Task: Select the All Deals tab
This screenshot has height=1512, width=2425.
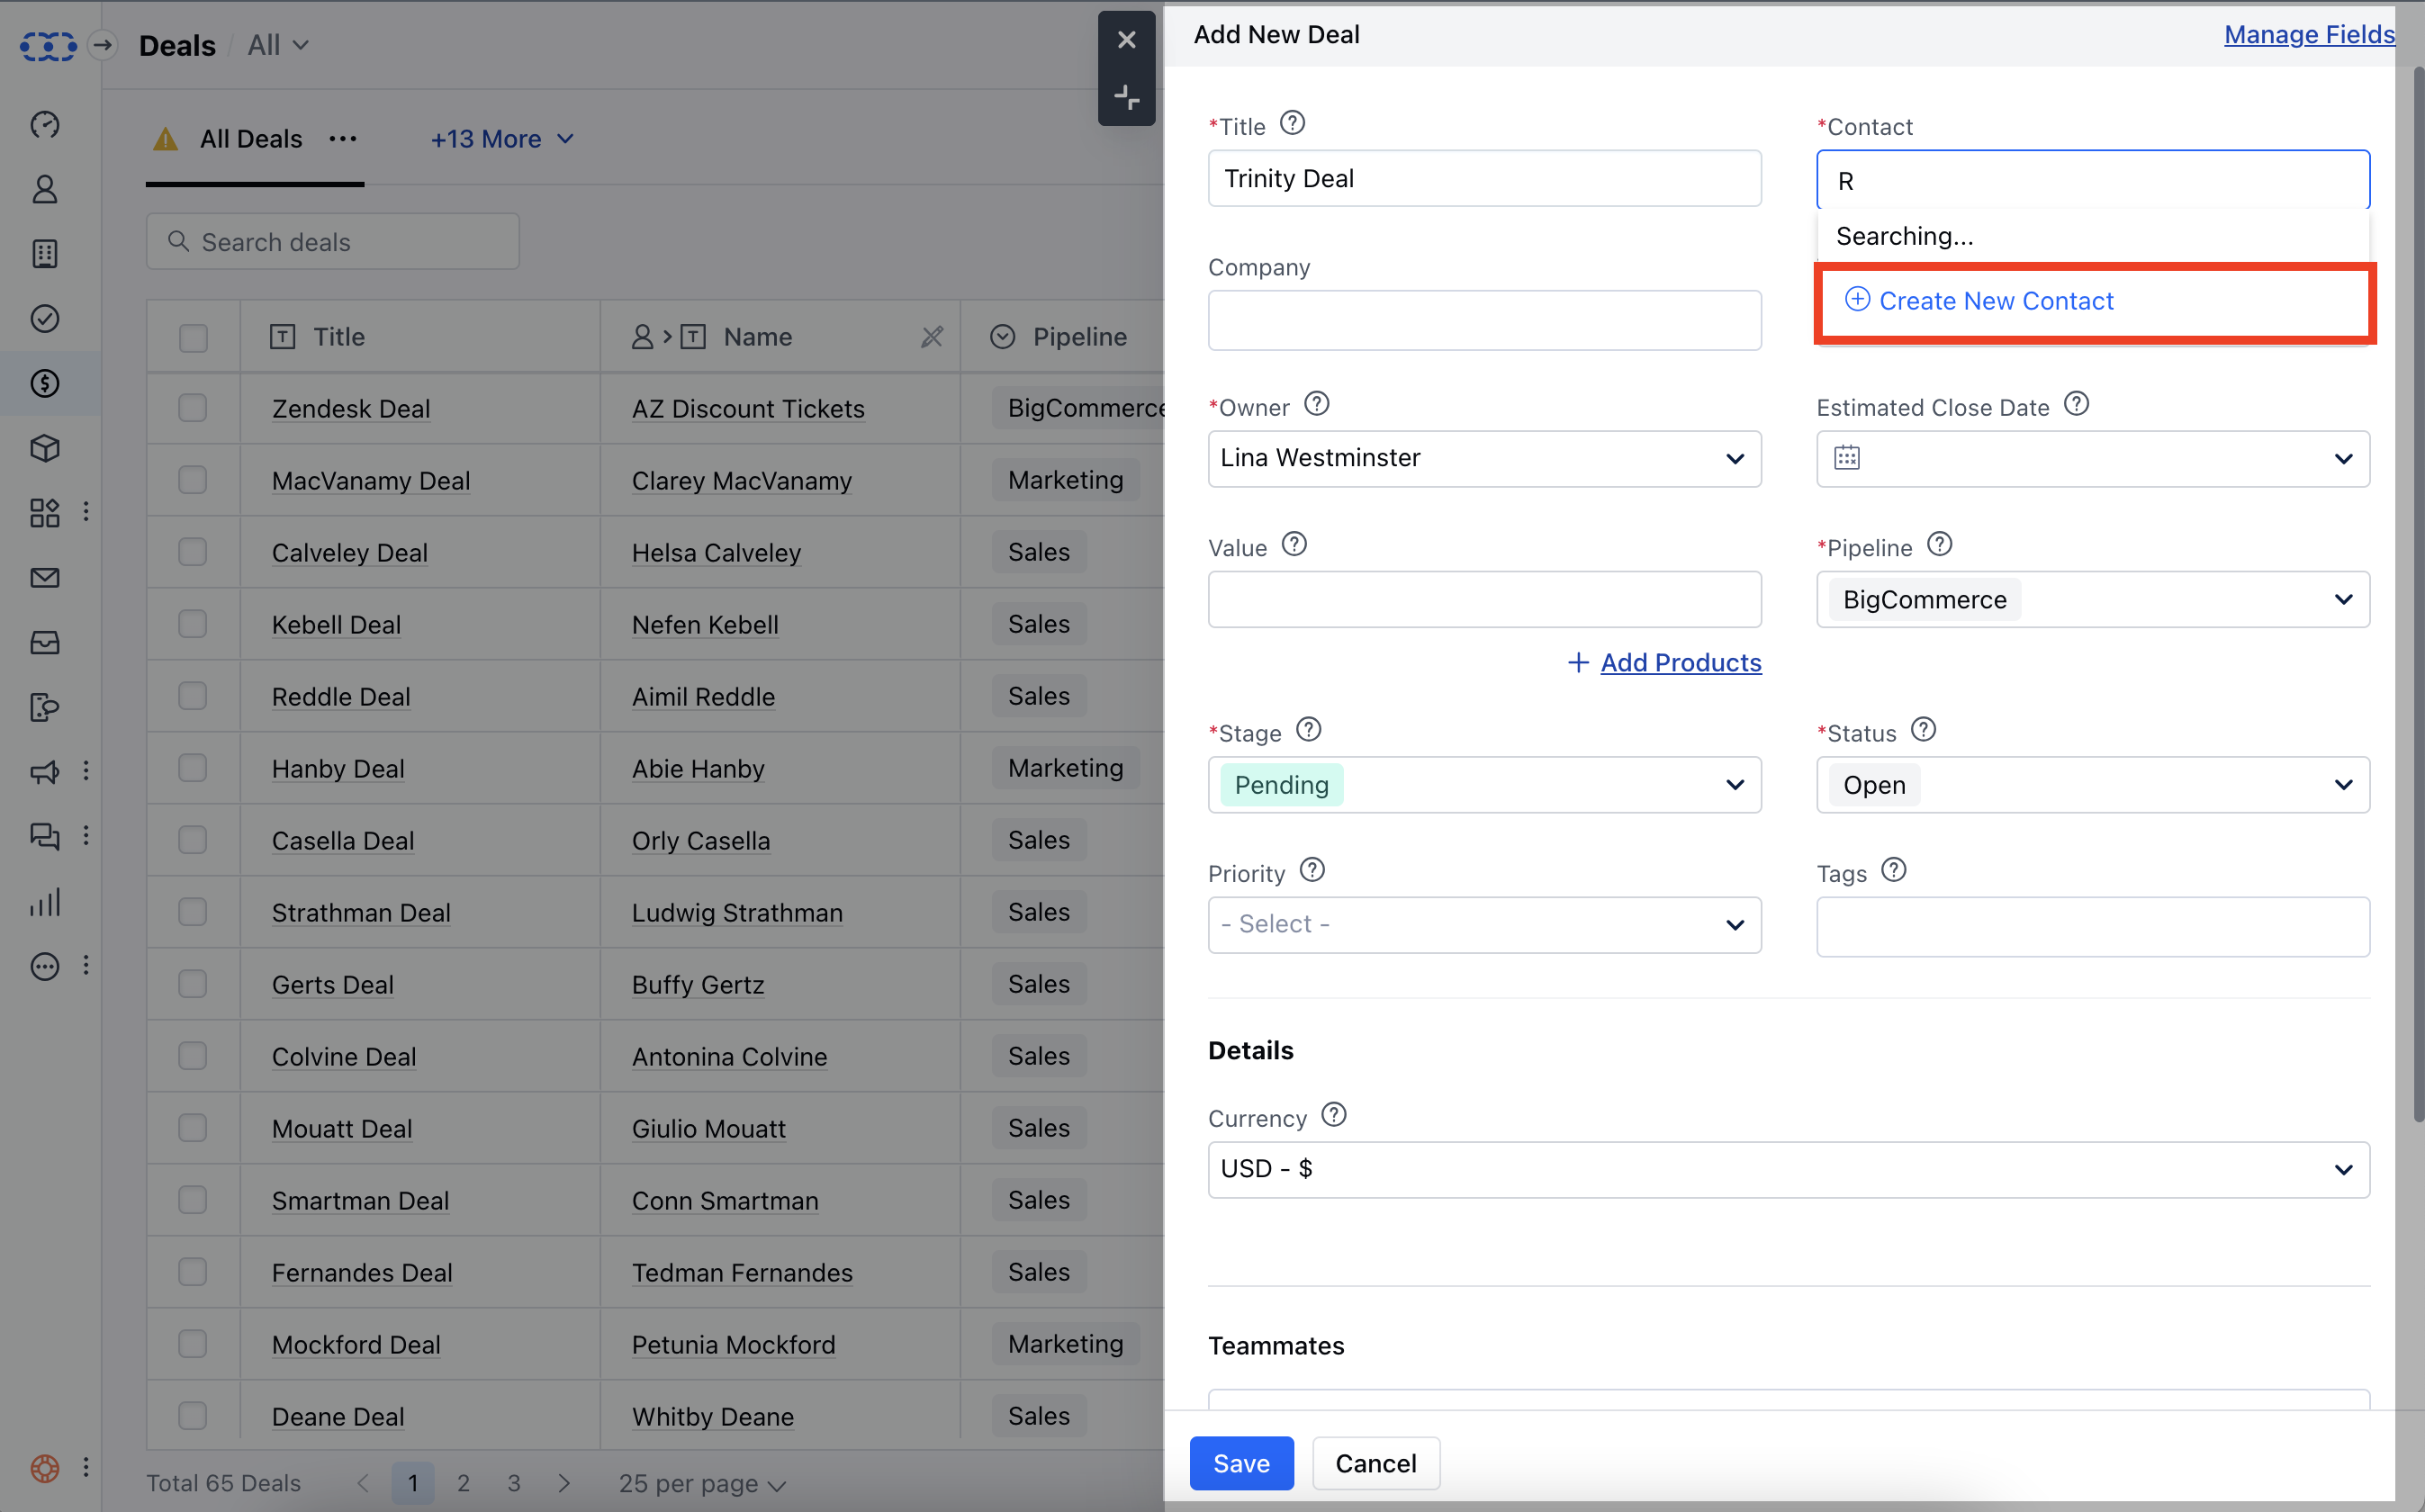Action: click(x=251, y=139)
